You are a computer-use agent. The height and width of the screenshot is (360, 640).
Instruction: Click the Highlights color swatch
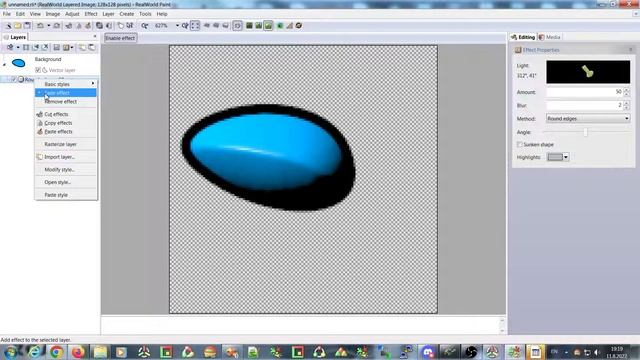[x=555, y=157]
